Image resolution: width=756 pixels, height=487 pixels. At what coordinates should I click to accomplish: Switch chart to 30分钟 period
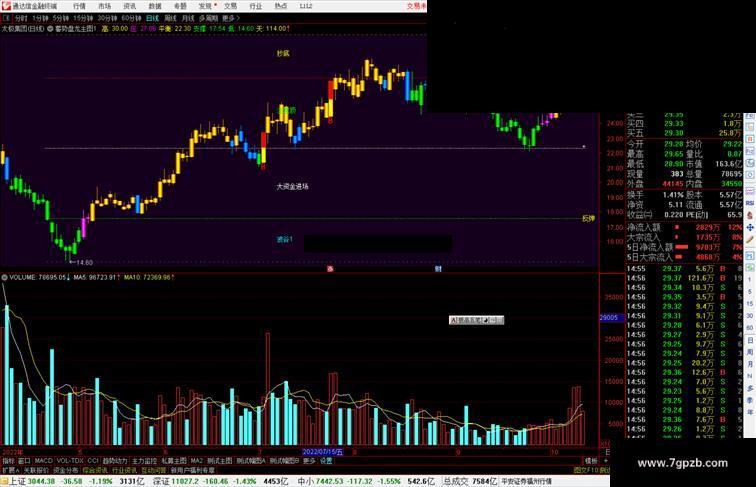pyautogui.click(x=107, y=18)
